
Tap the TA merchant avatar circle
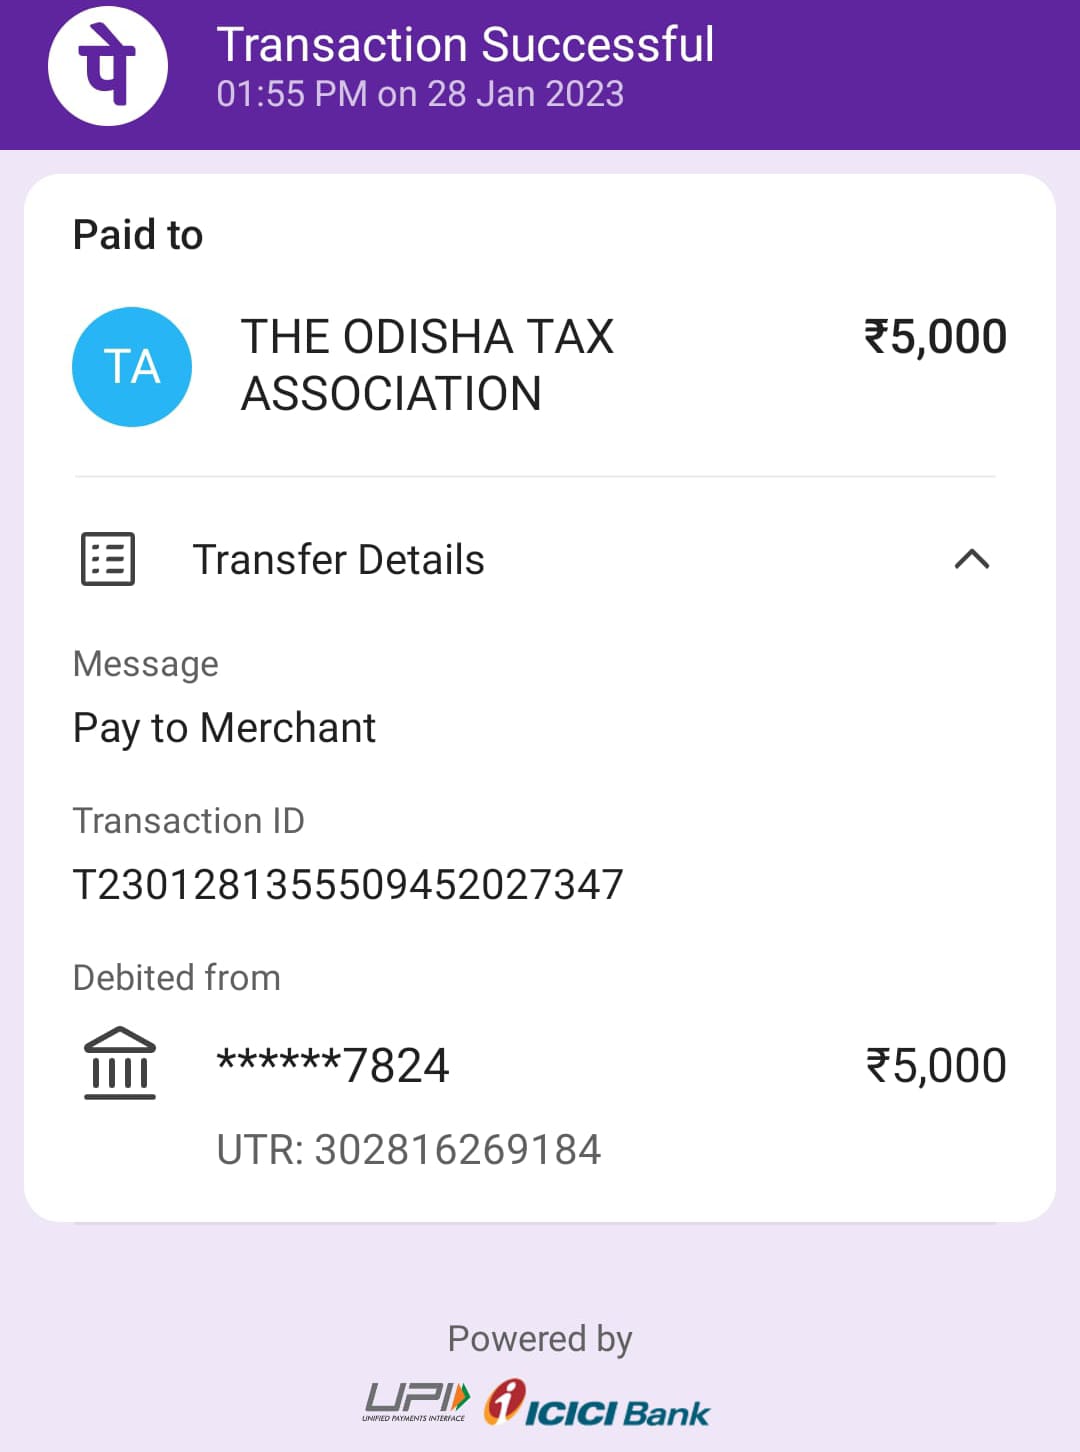(x=132, y=367)
